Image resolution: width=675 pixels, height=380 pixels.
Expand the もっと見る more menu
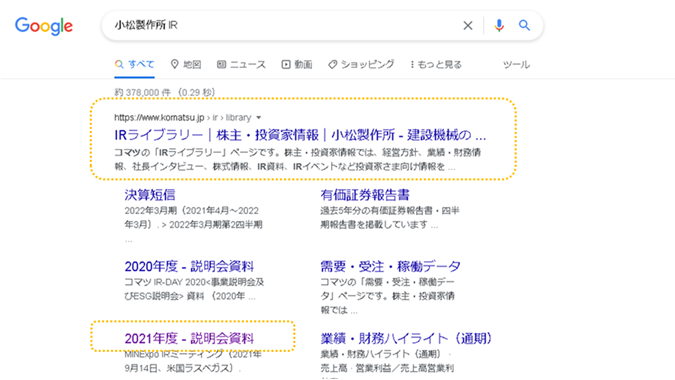click(x=436, y=65)
